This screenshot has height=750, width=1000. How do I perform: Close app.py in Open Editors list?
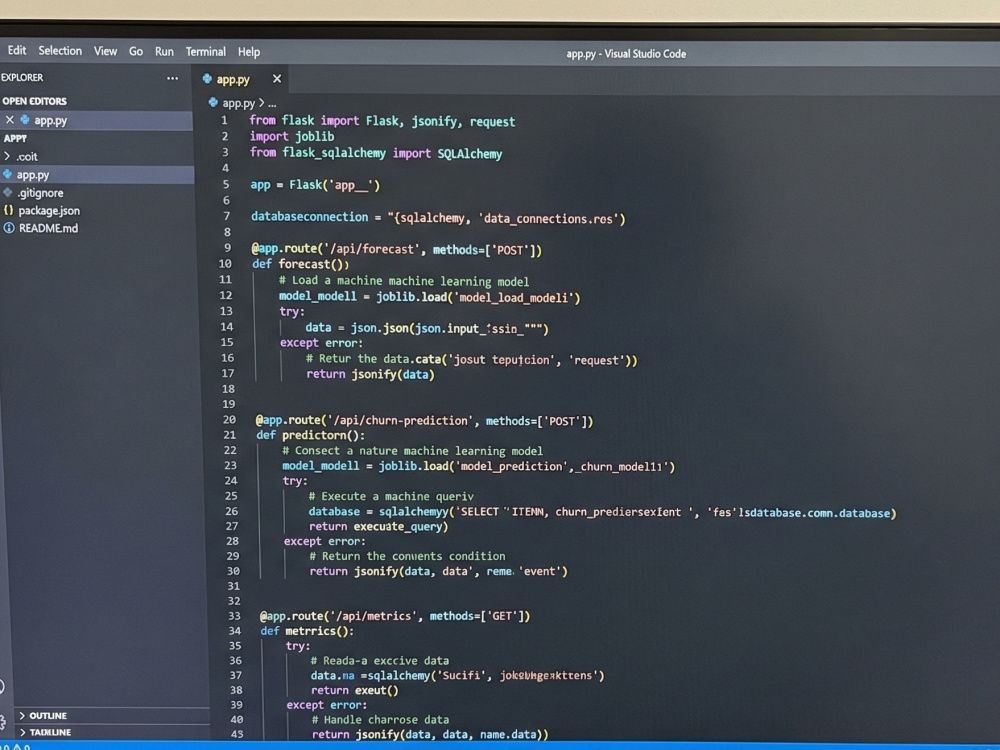pyautogui.click(x=10, y=120)
